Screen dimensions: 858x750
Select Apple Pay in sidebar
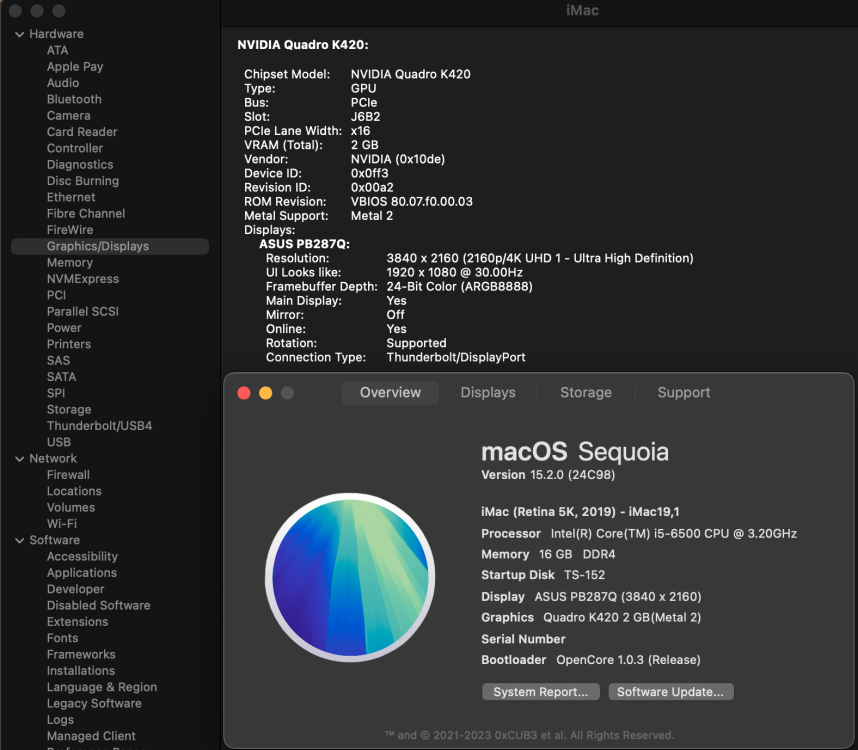(x=75, y=67)
